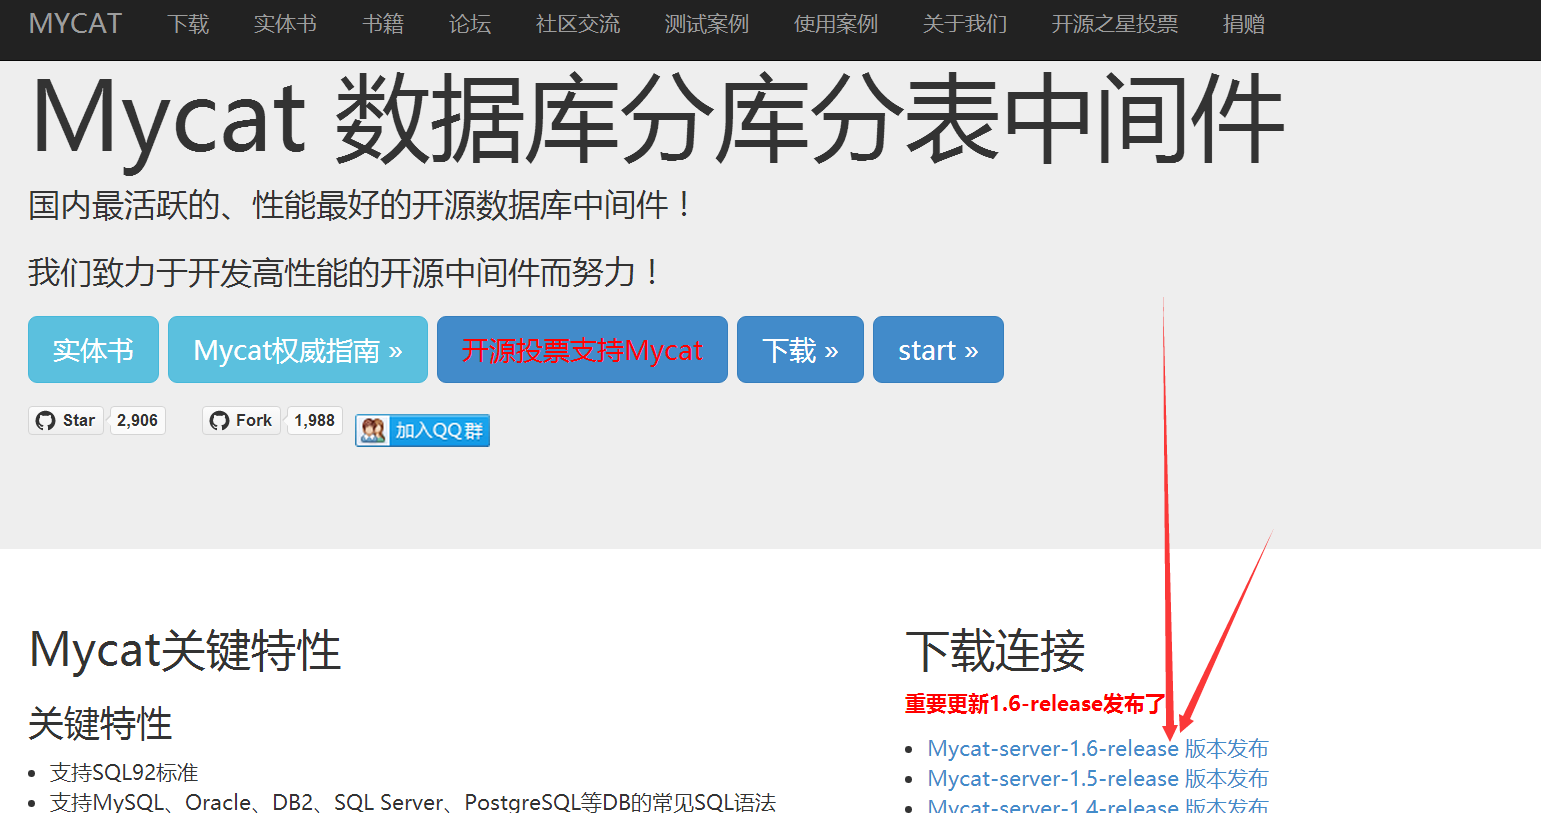Click the blue 下载 » button
This screenshot has width=1541, height=813.
coord(800,350)
